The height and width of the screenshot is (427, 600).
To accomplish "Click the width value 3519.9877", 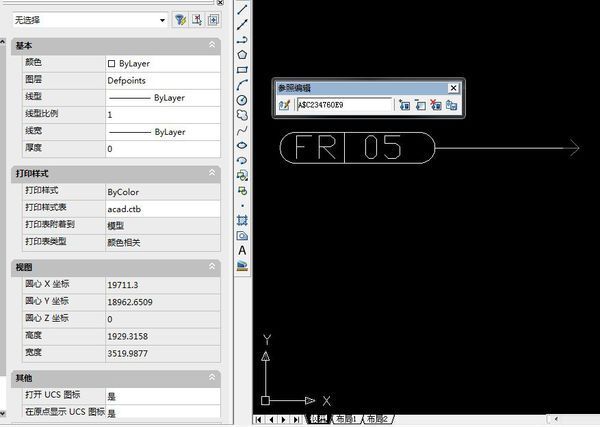I will [163, 354].
